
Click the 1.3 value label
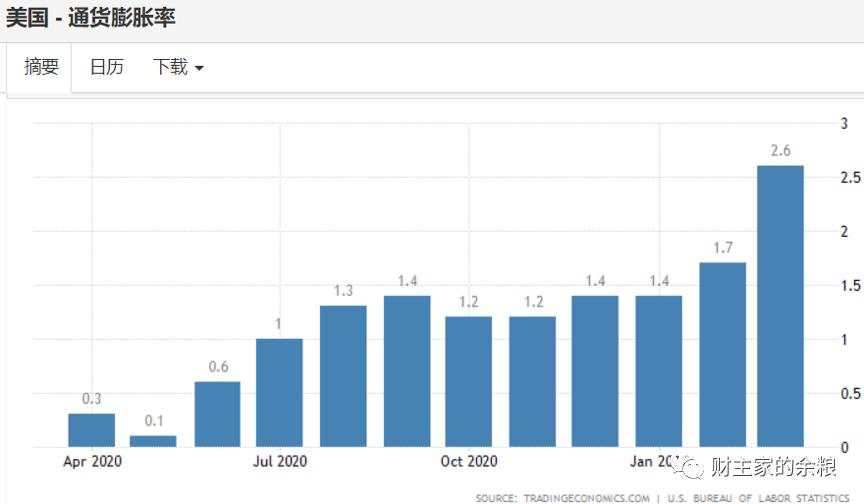(343, 290)
